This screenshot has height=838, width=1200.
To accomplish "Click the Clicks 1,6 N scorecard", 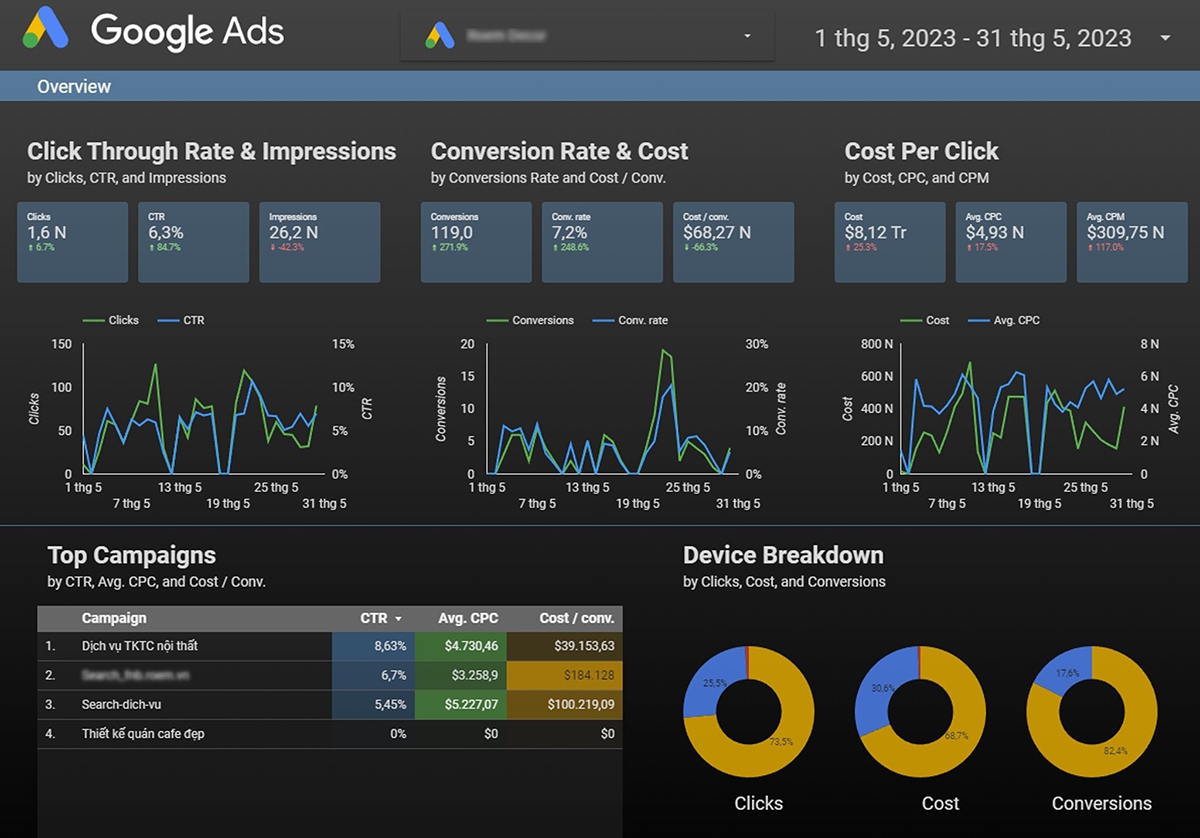I will [72, 242].
